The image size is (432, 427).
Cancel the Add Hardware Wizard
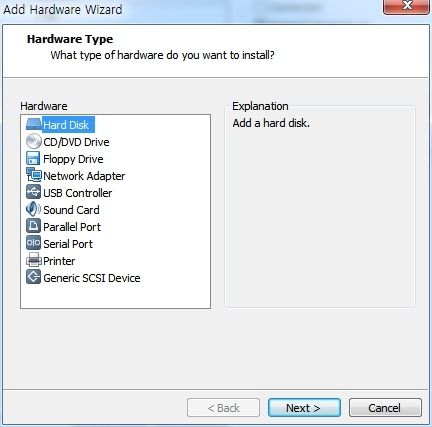[385, 407]
